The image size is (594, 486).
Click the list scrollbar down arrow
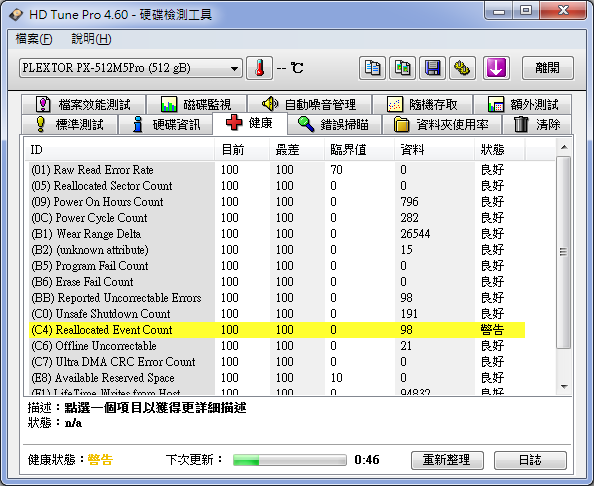(x=564, y=387)
